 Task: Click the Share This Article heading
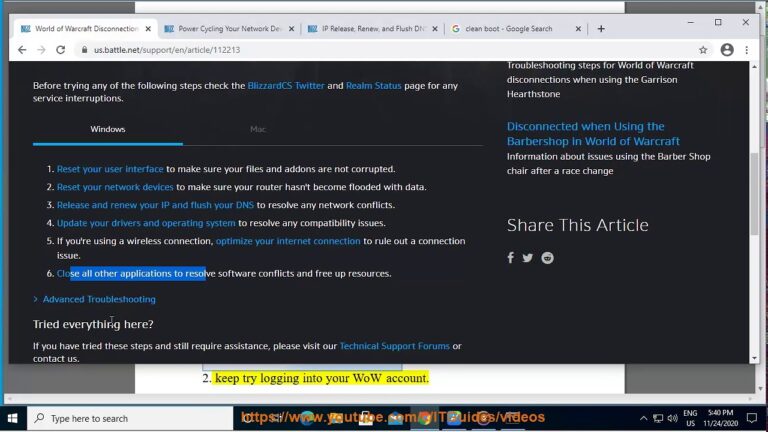click(x=577, y=225)
